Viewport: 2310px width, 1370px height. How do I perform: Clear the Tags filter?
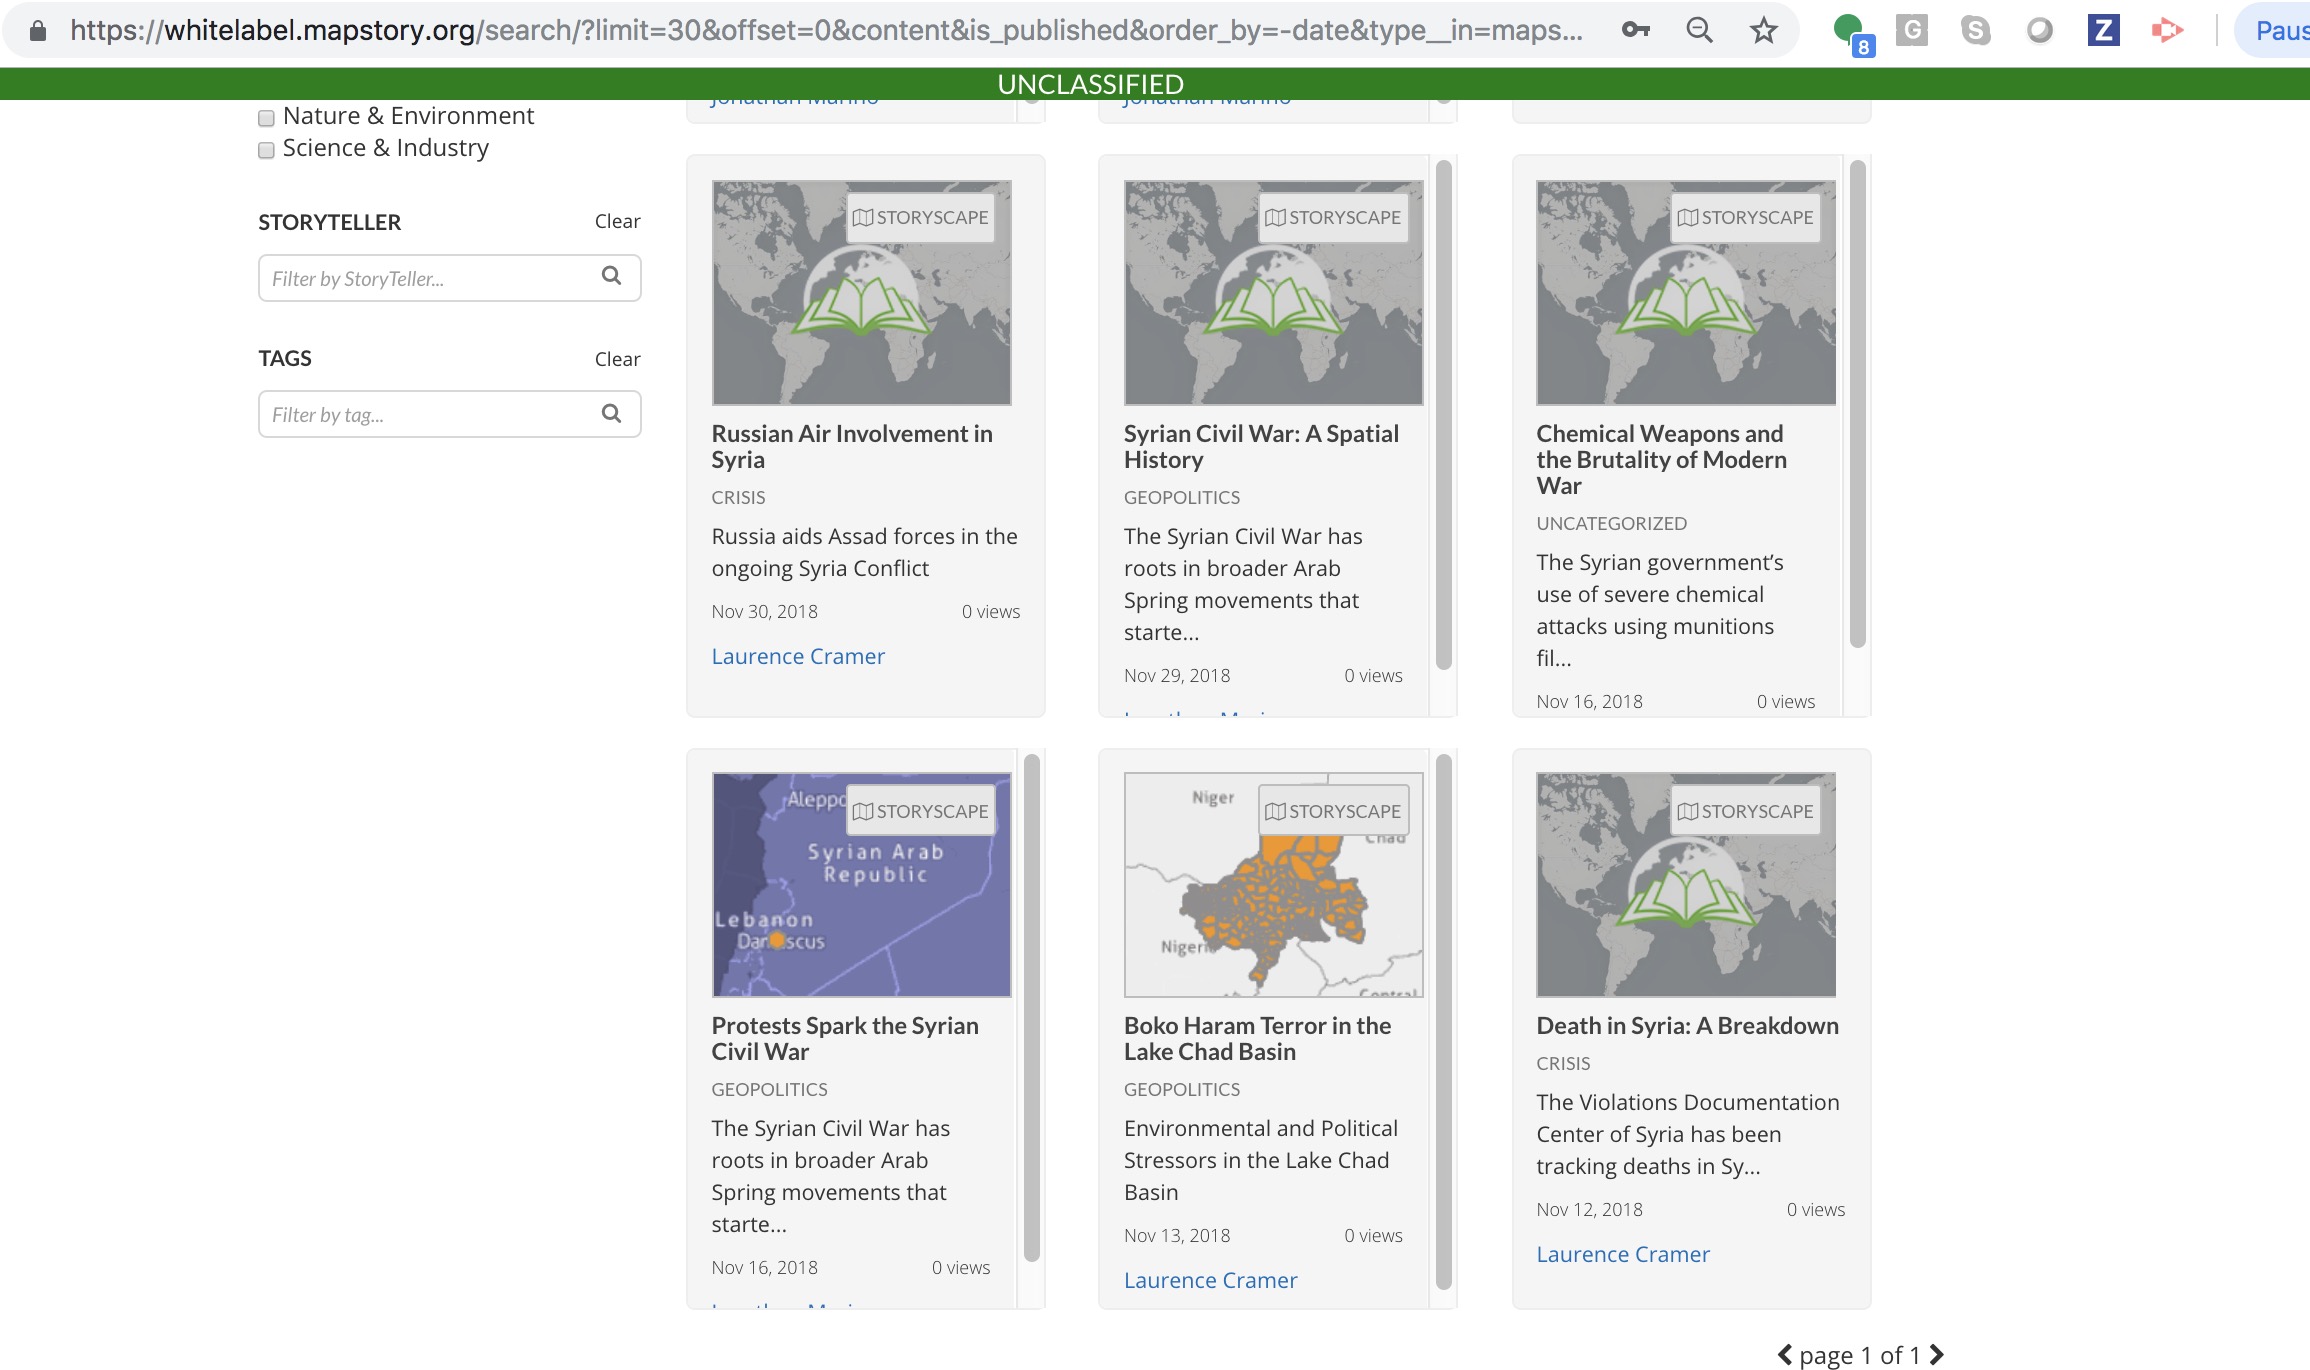616,358
